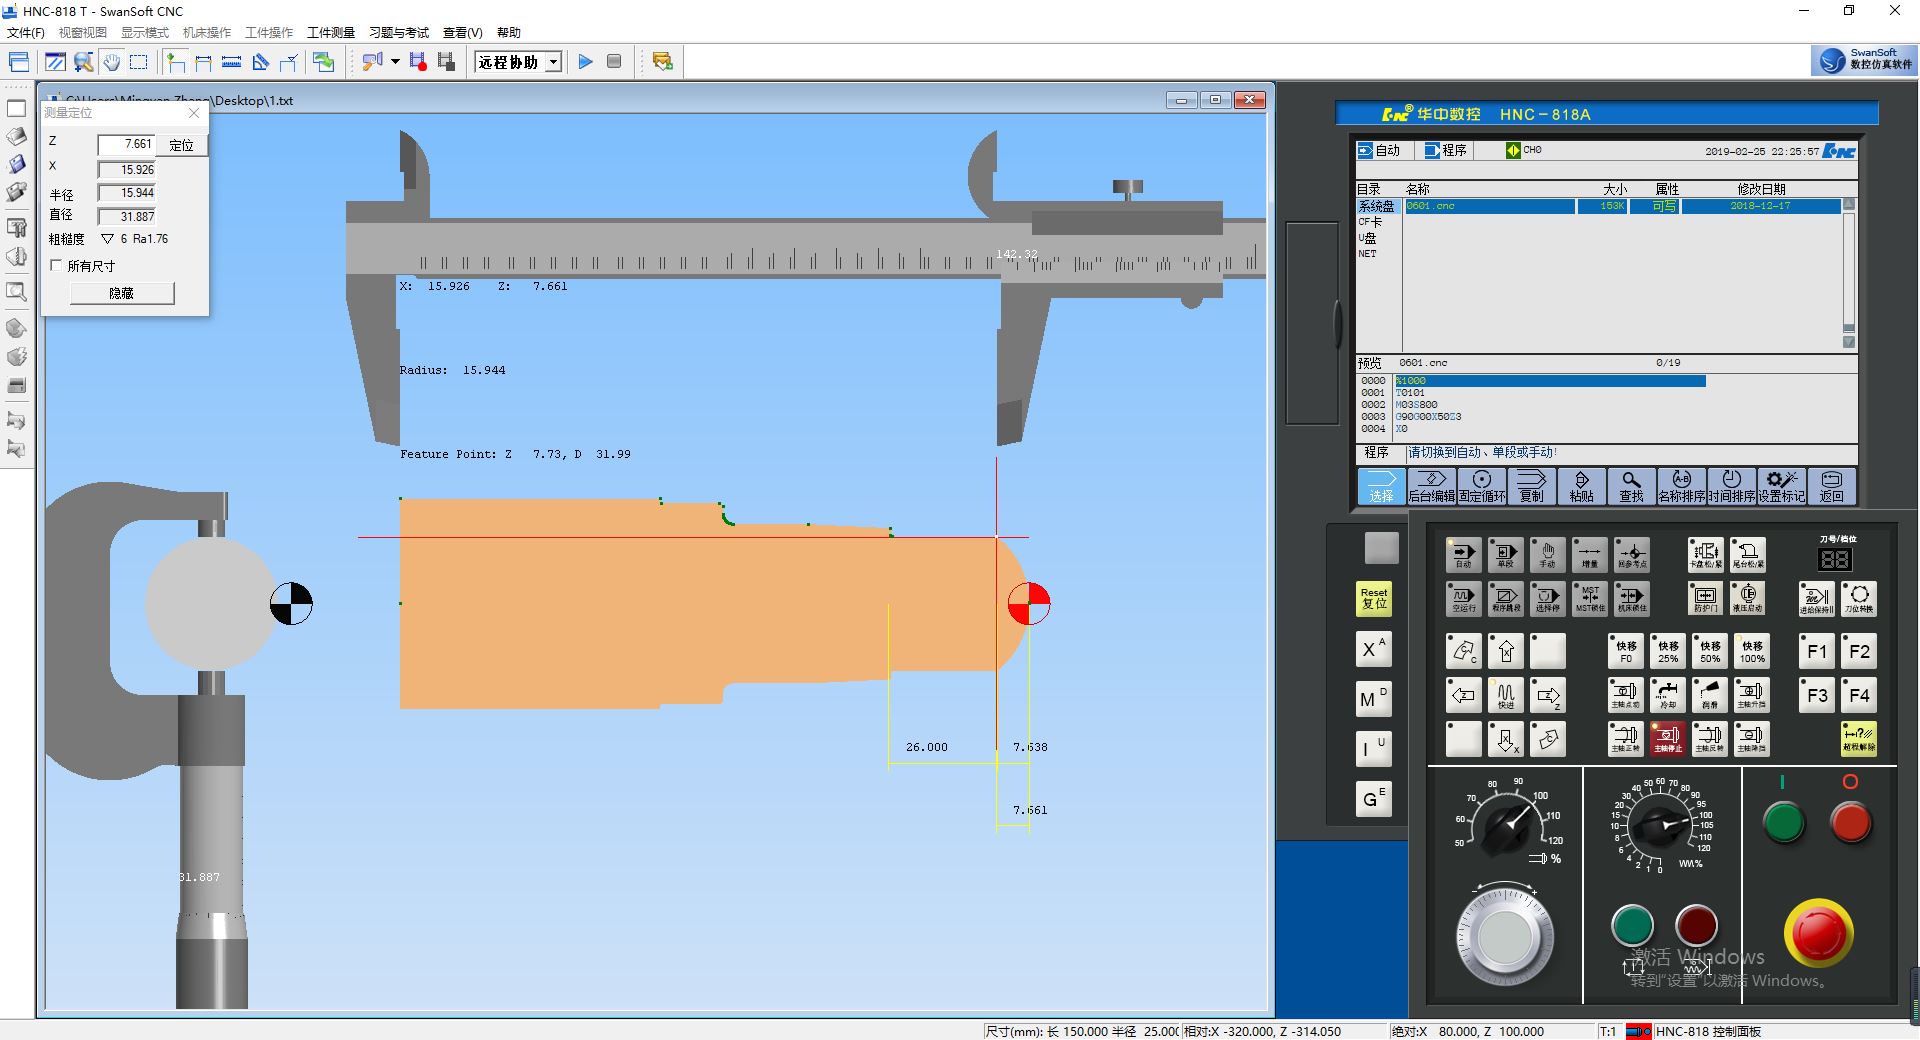
Task: Click the blue play button in the toolbar
Action: coord(586,62)
